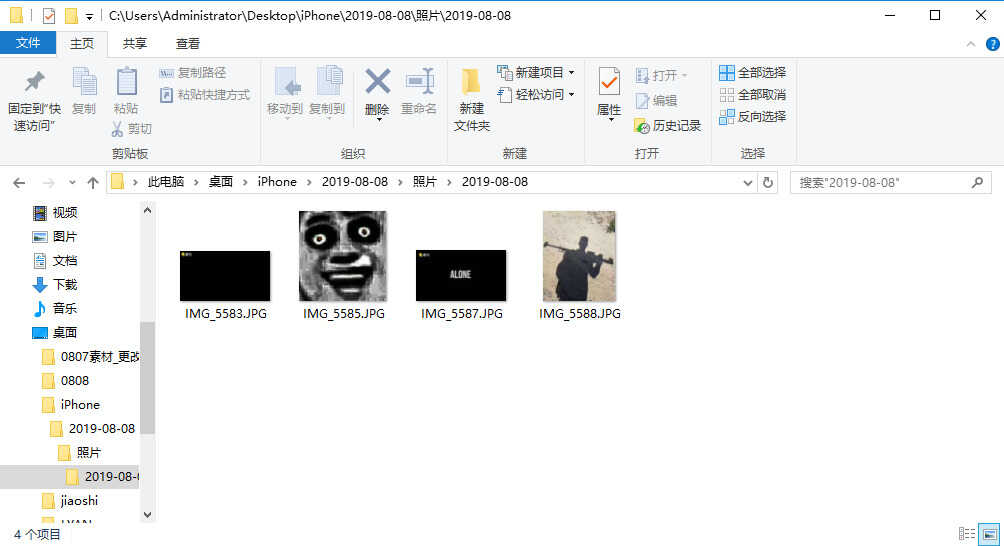Go up one folder level

93,183
